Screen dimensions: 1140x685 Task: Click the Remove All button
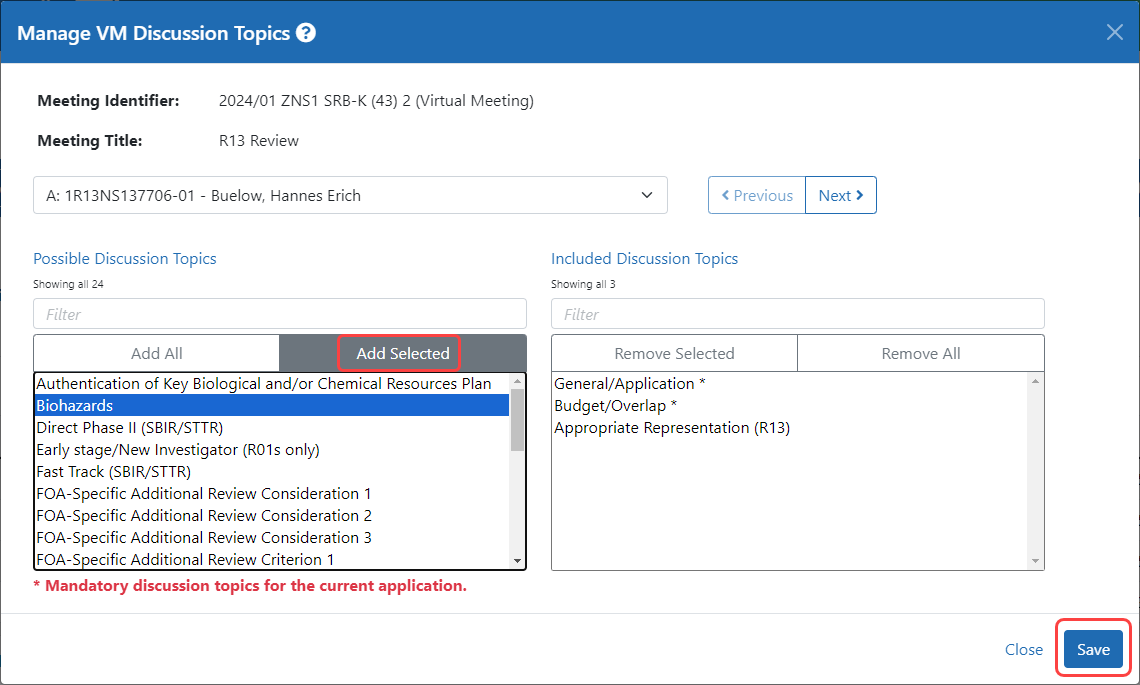920,353
